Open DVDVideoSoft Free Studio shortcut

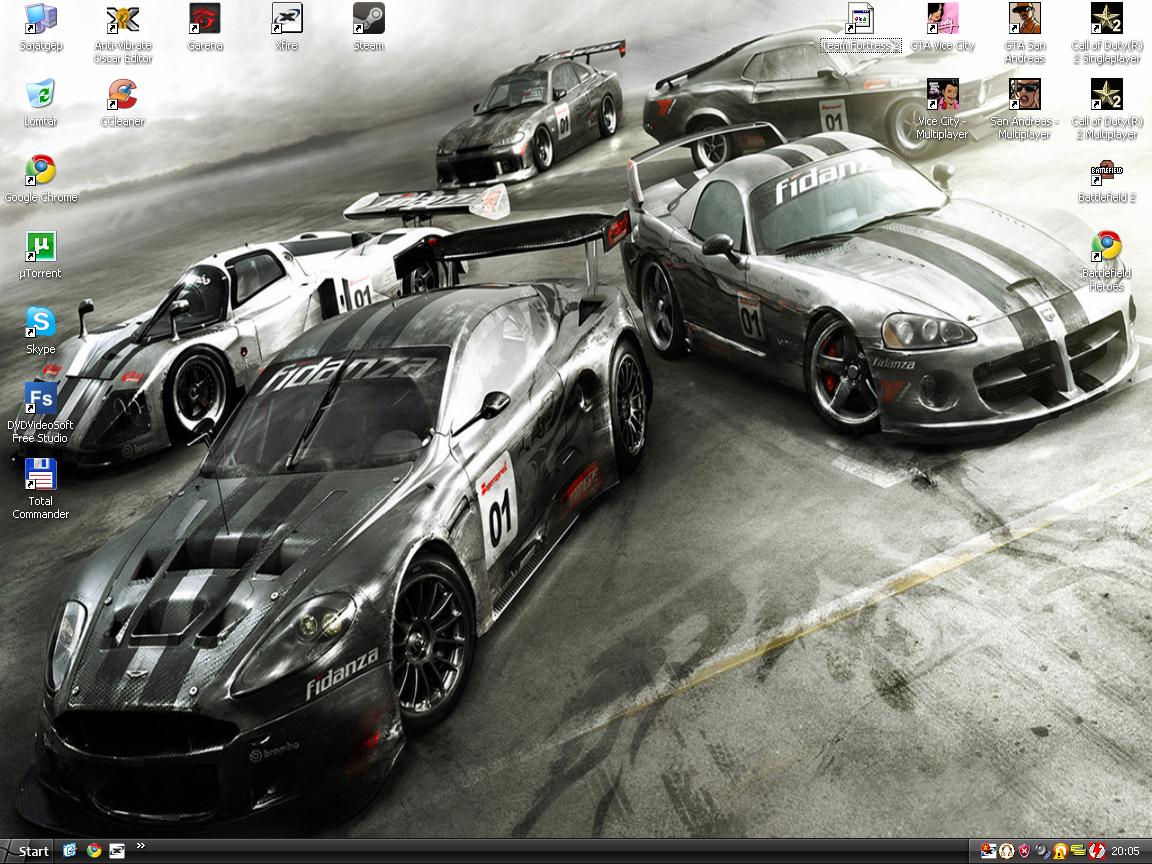(40, 412)
